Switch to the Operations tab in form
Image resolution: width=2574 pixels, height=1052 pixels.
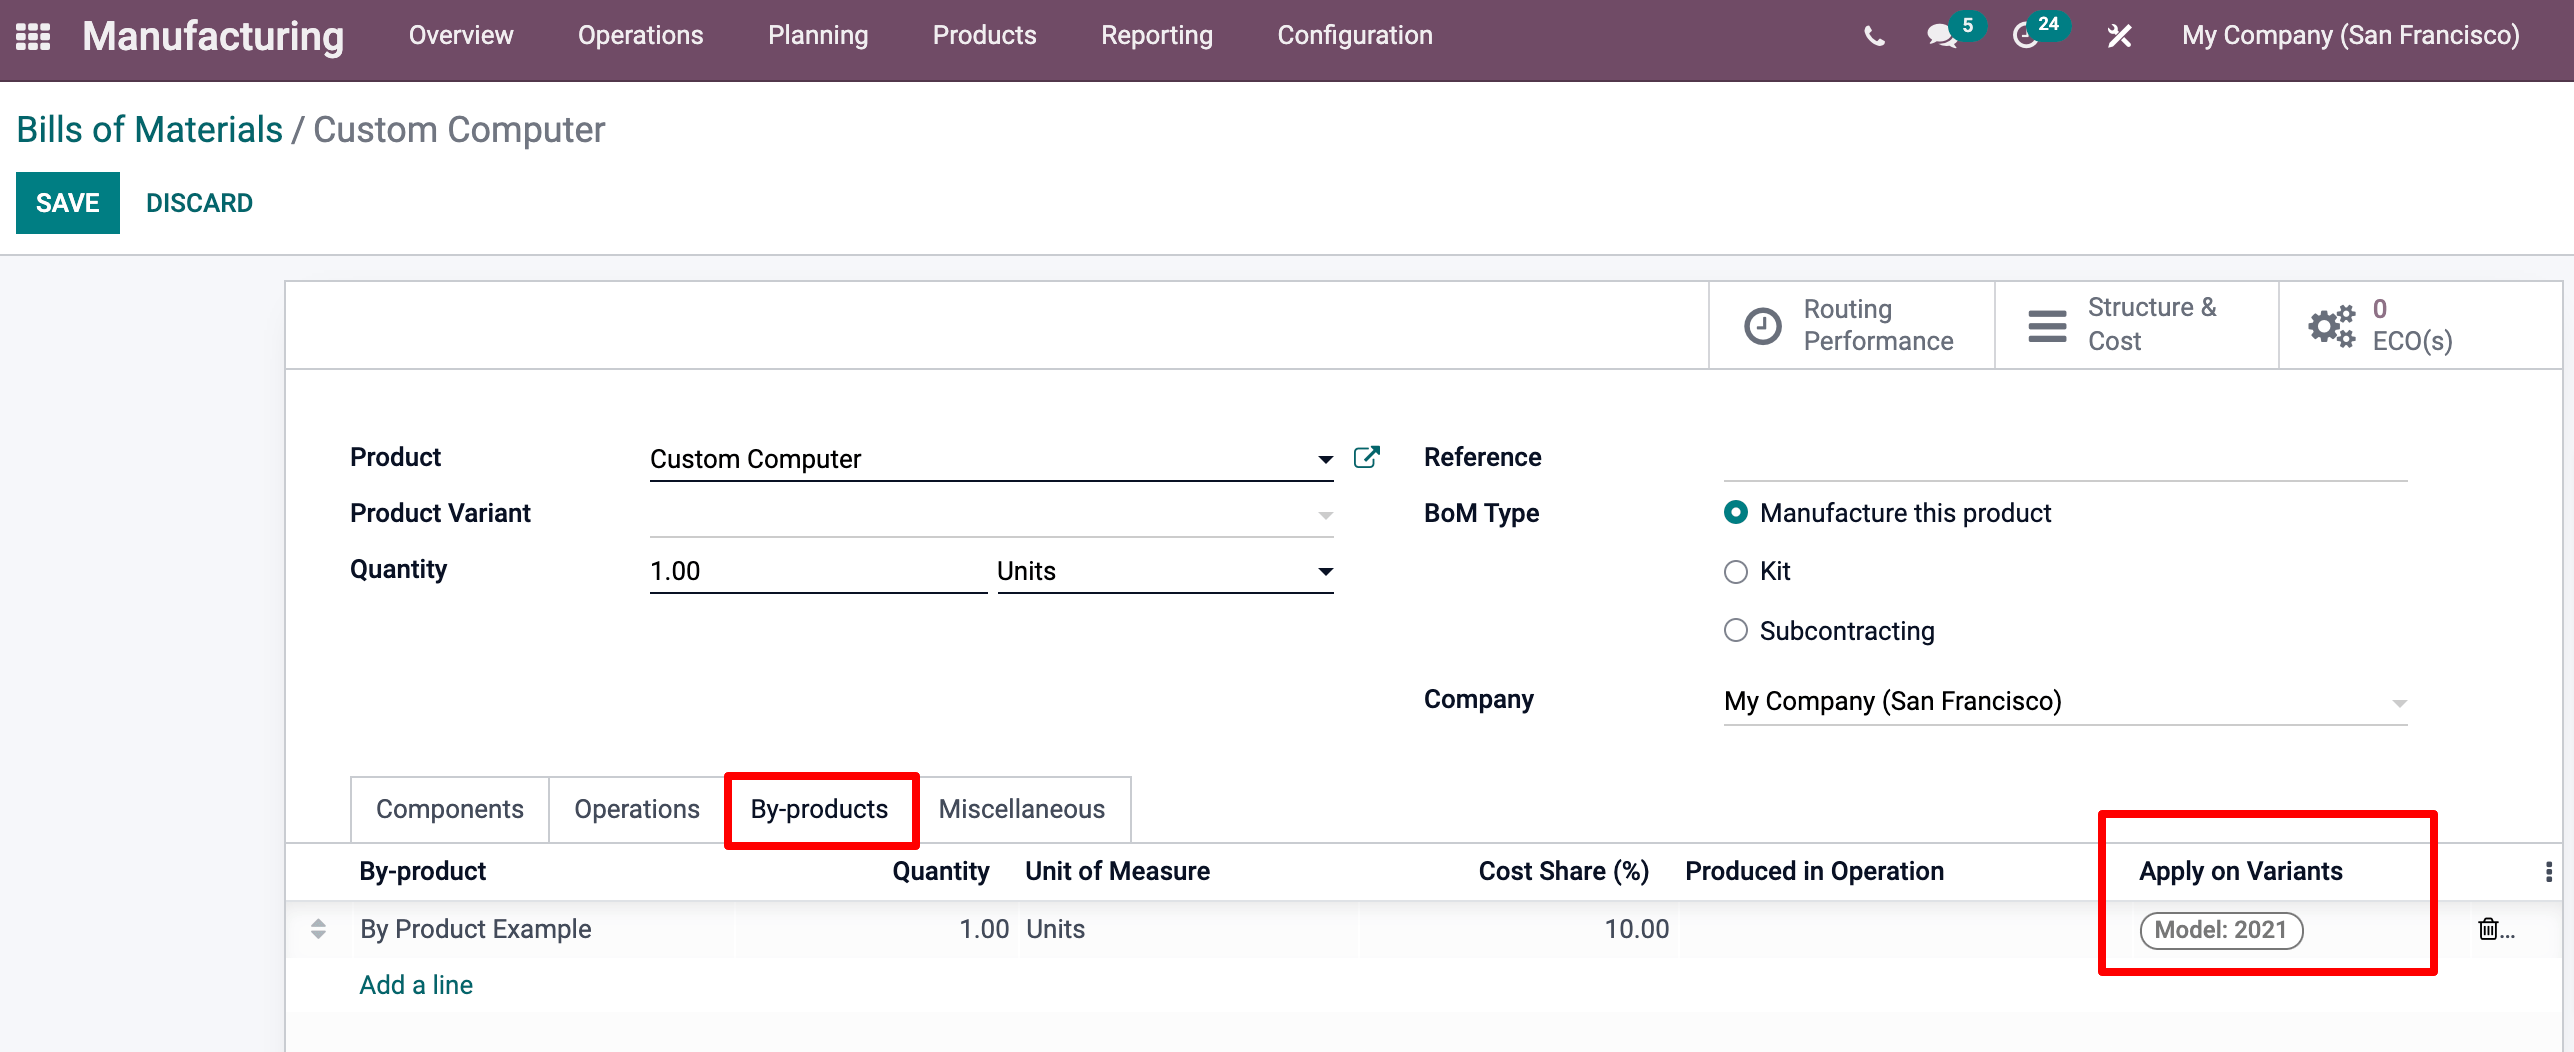coord(637,809)
